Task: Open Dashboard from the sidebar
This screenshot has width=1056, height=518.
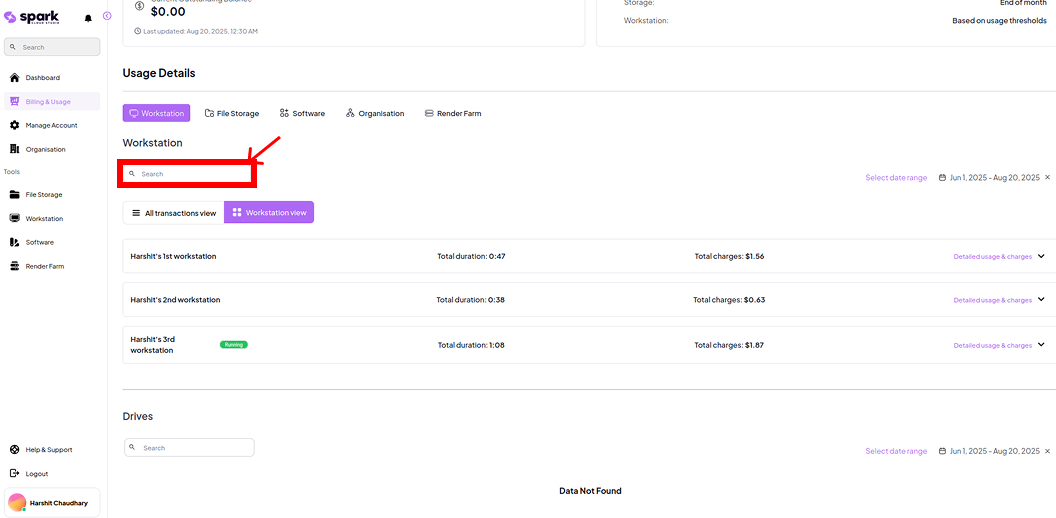Action: [x=42, y=78]
